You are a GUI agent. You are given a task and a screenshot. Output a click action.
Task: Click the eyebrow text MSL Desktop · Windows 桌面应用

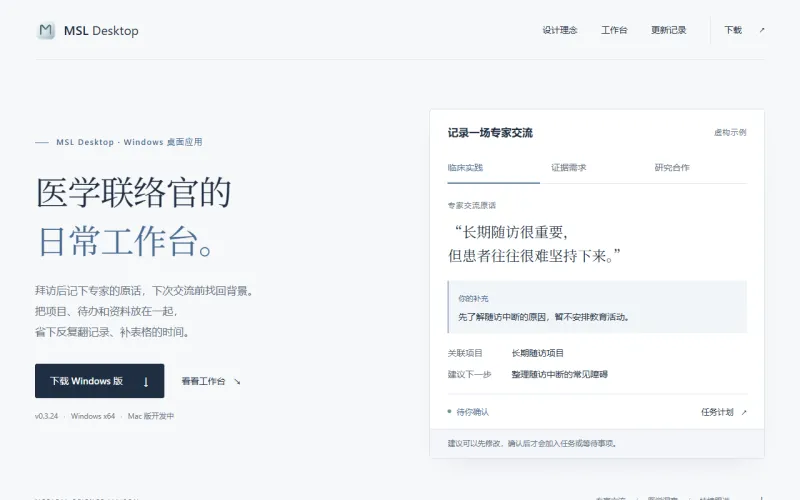(129, 142)
